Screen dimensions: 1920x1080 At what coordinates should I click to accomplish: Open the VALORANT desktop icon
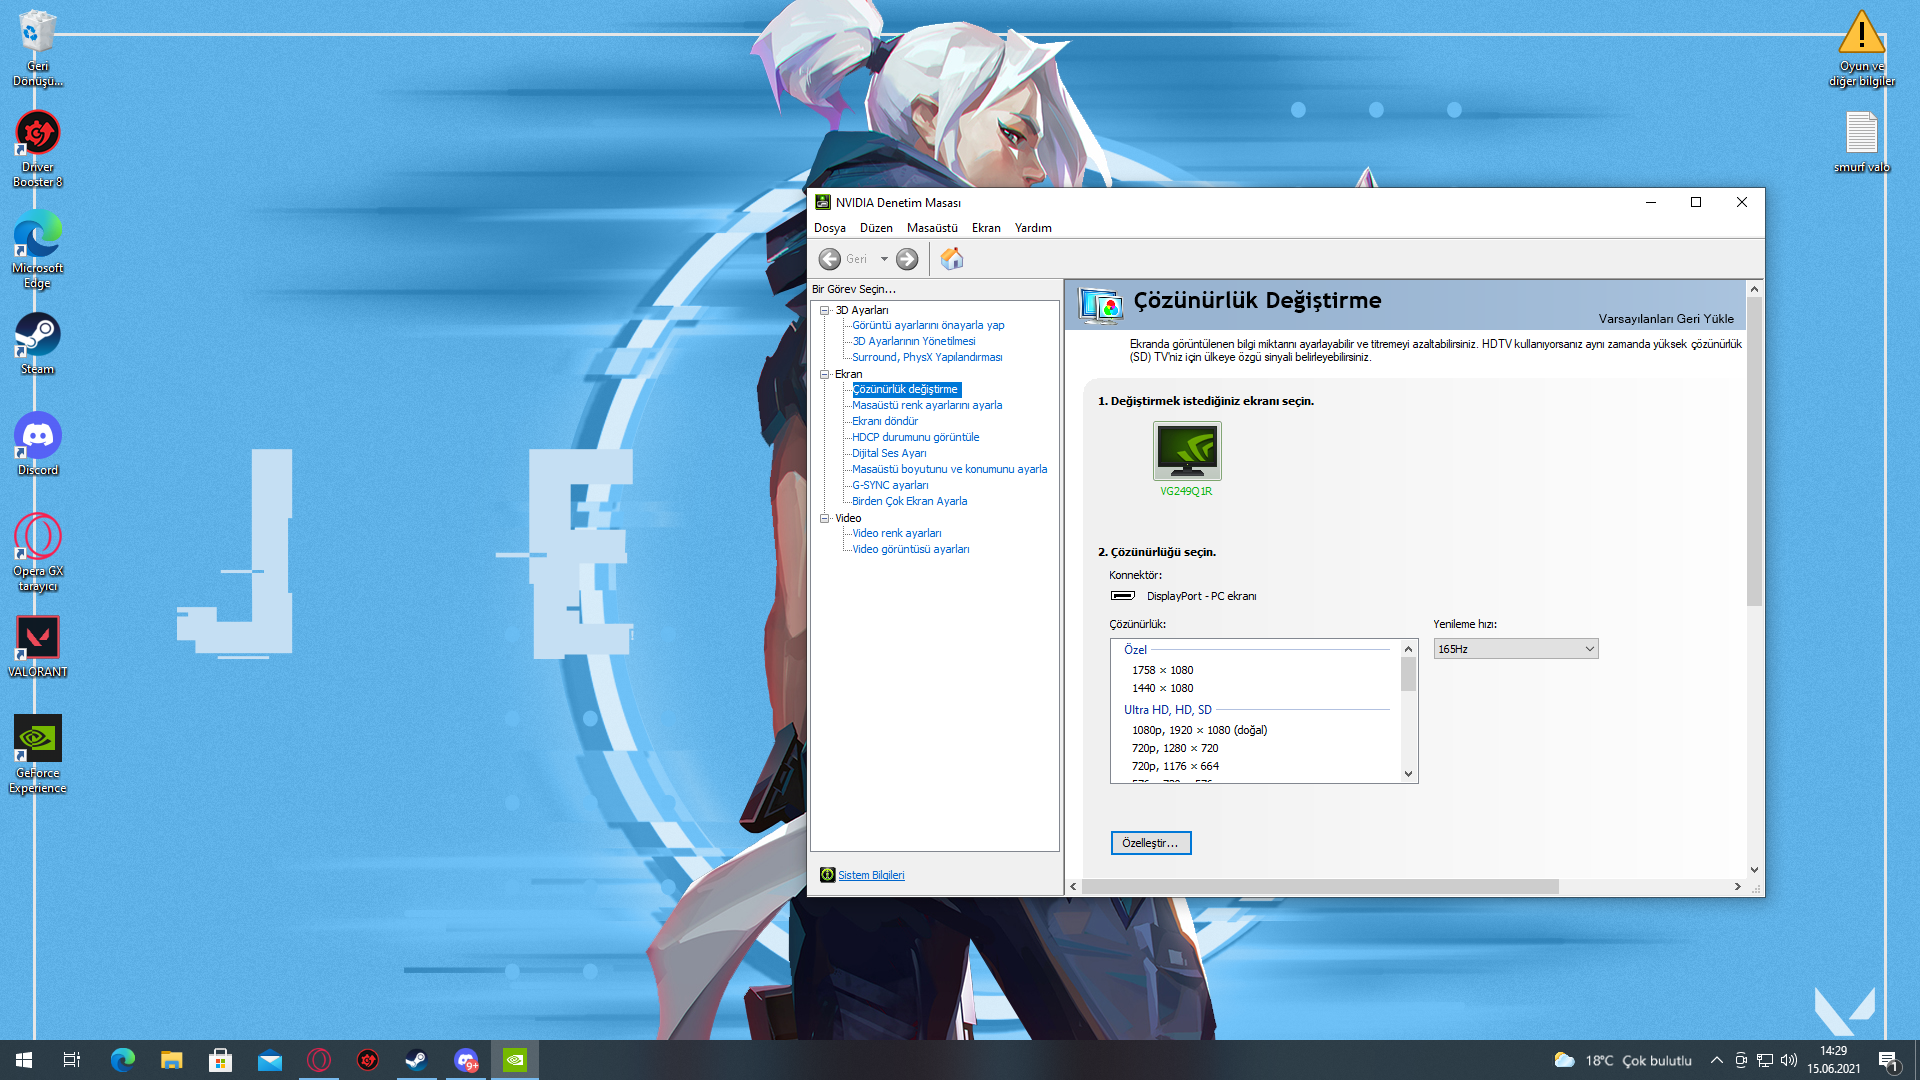pyautogui.click(x=38, y=639)
